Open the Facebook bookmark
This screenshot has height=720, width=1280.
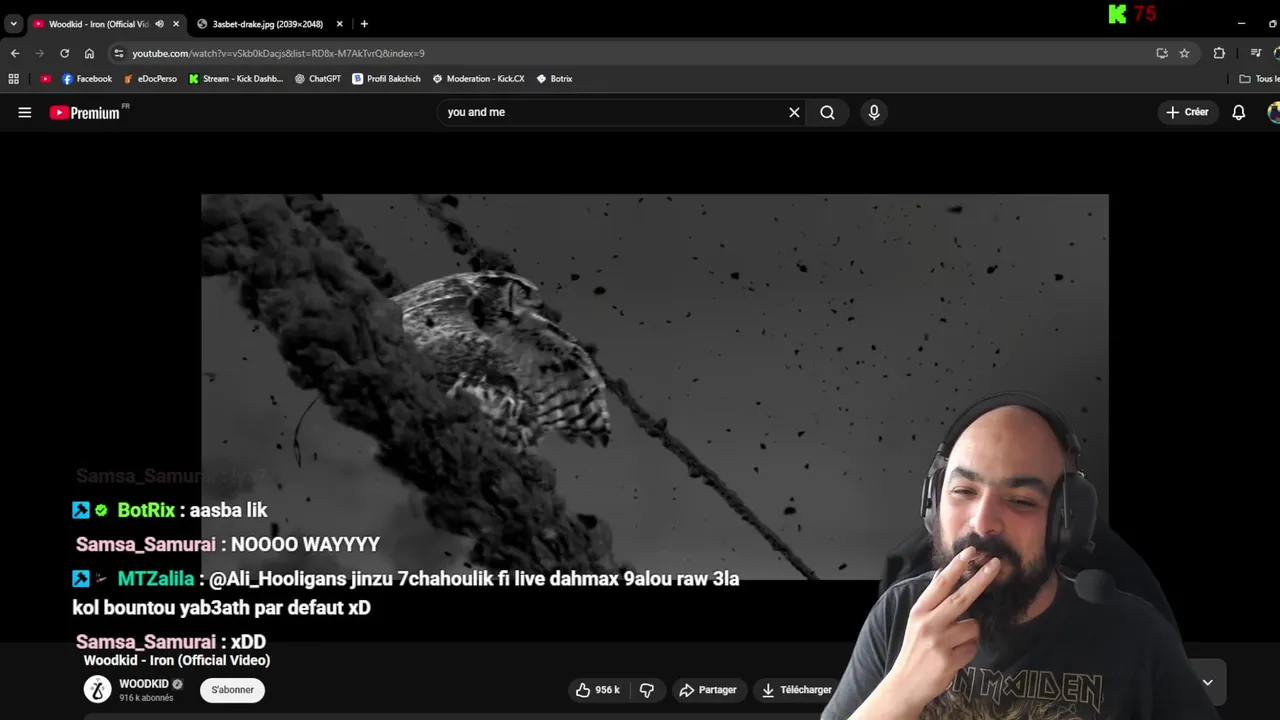(x=87, y=79)
